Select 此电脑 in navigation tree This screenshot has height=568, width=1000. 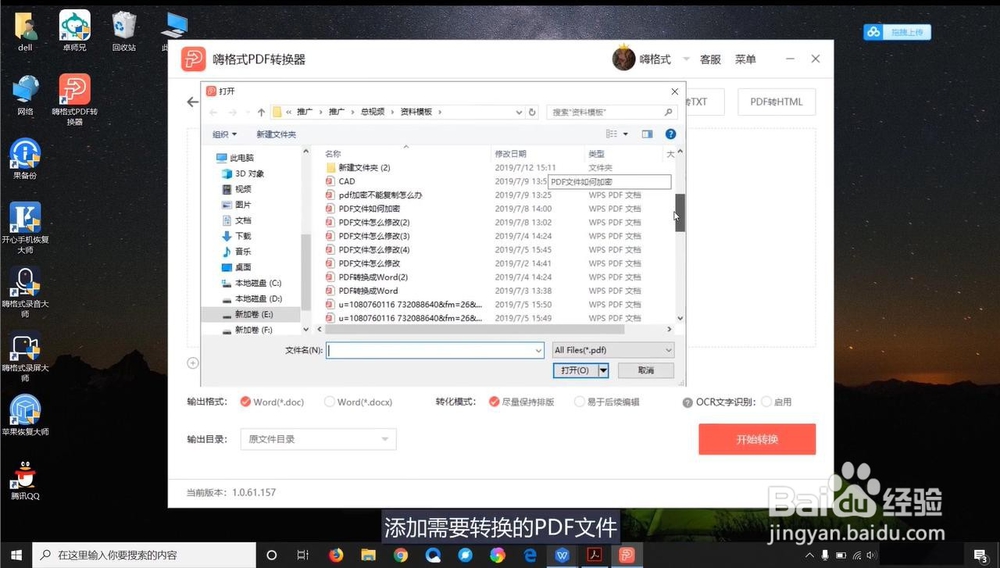(235, 157)
